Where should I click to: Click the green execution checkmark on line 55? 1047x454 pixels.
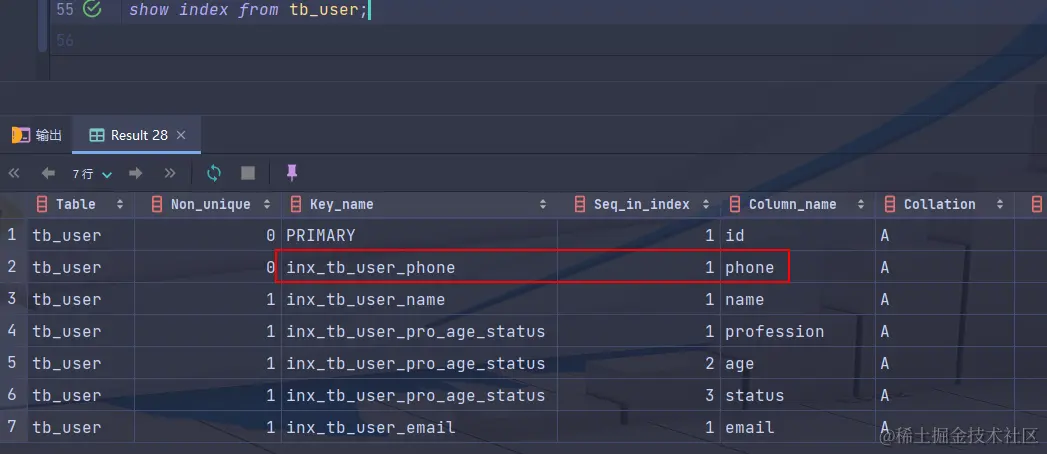pyautogui.click(x=92, y=9)
